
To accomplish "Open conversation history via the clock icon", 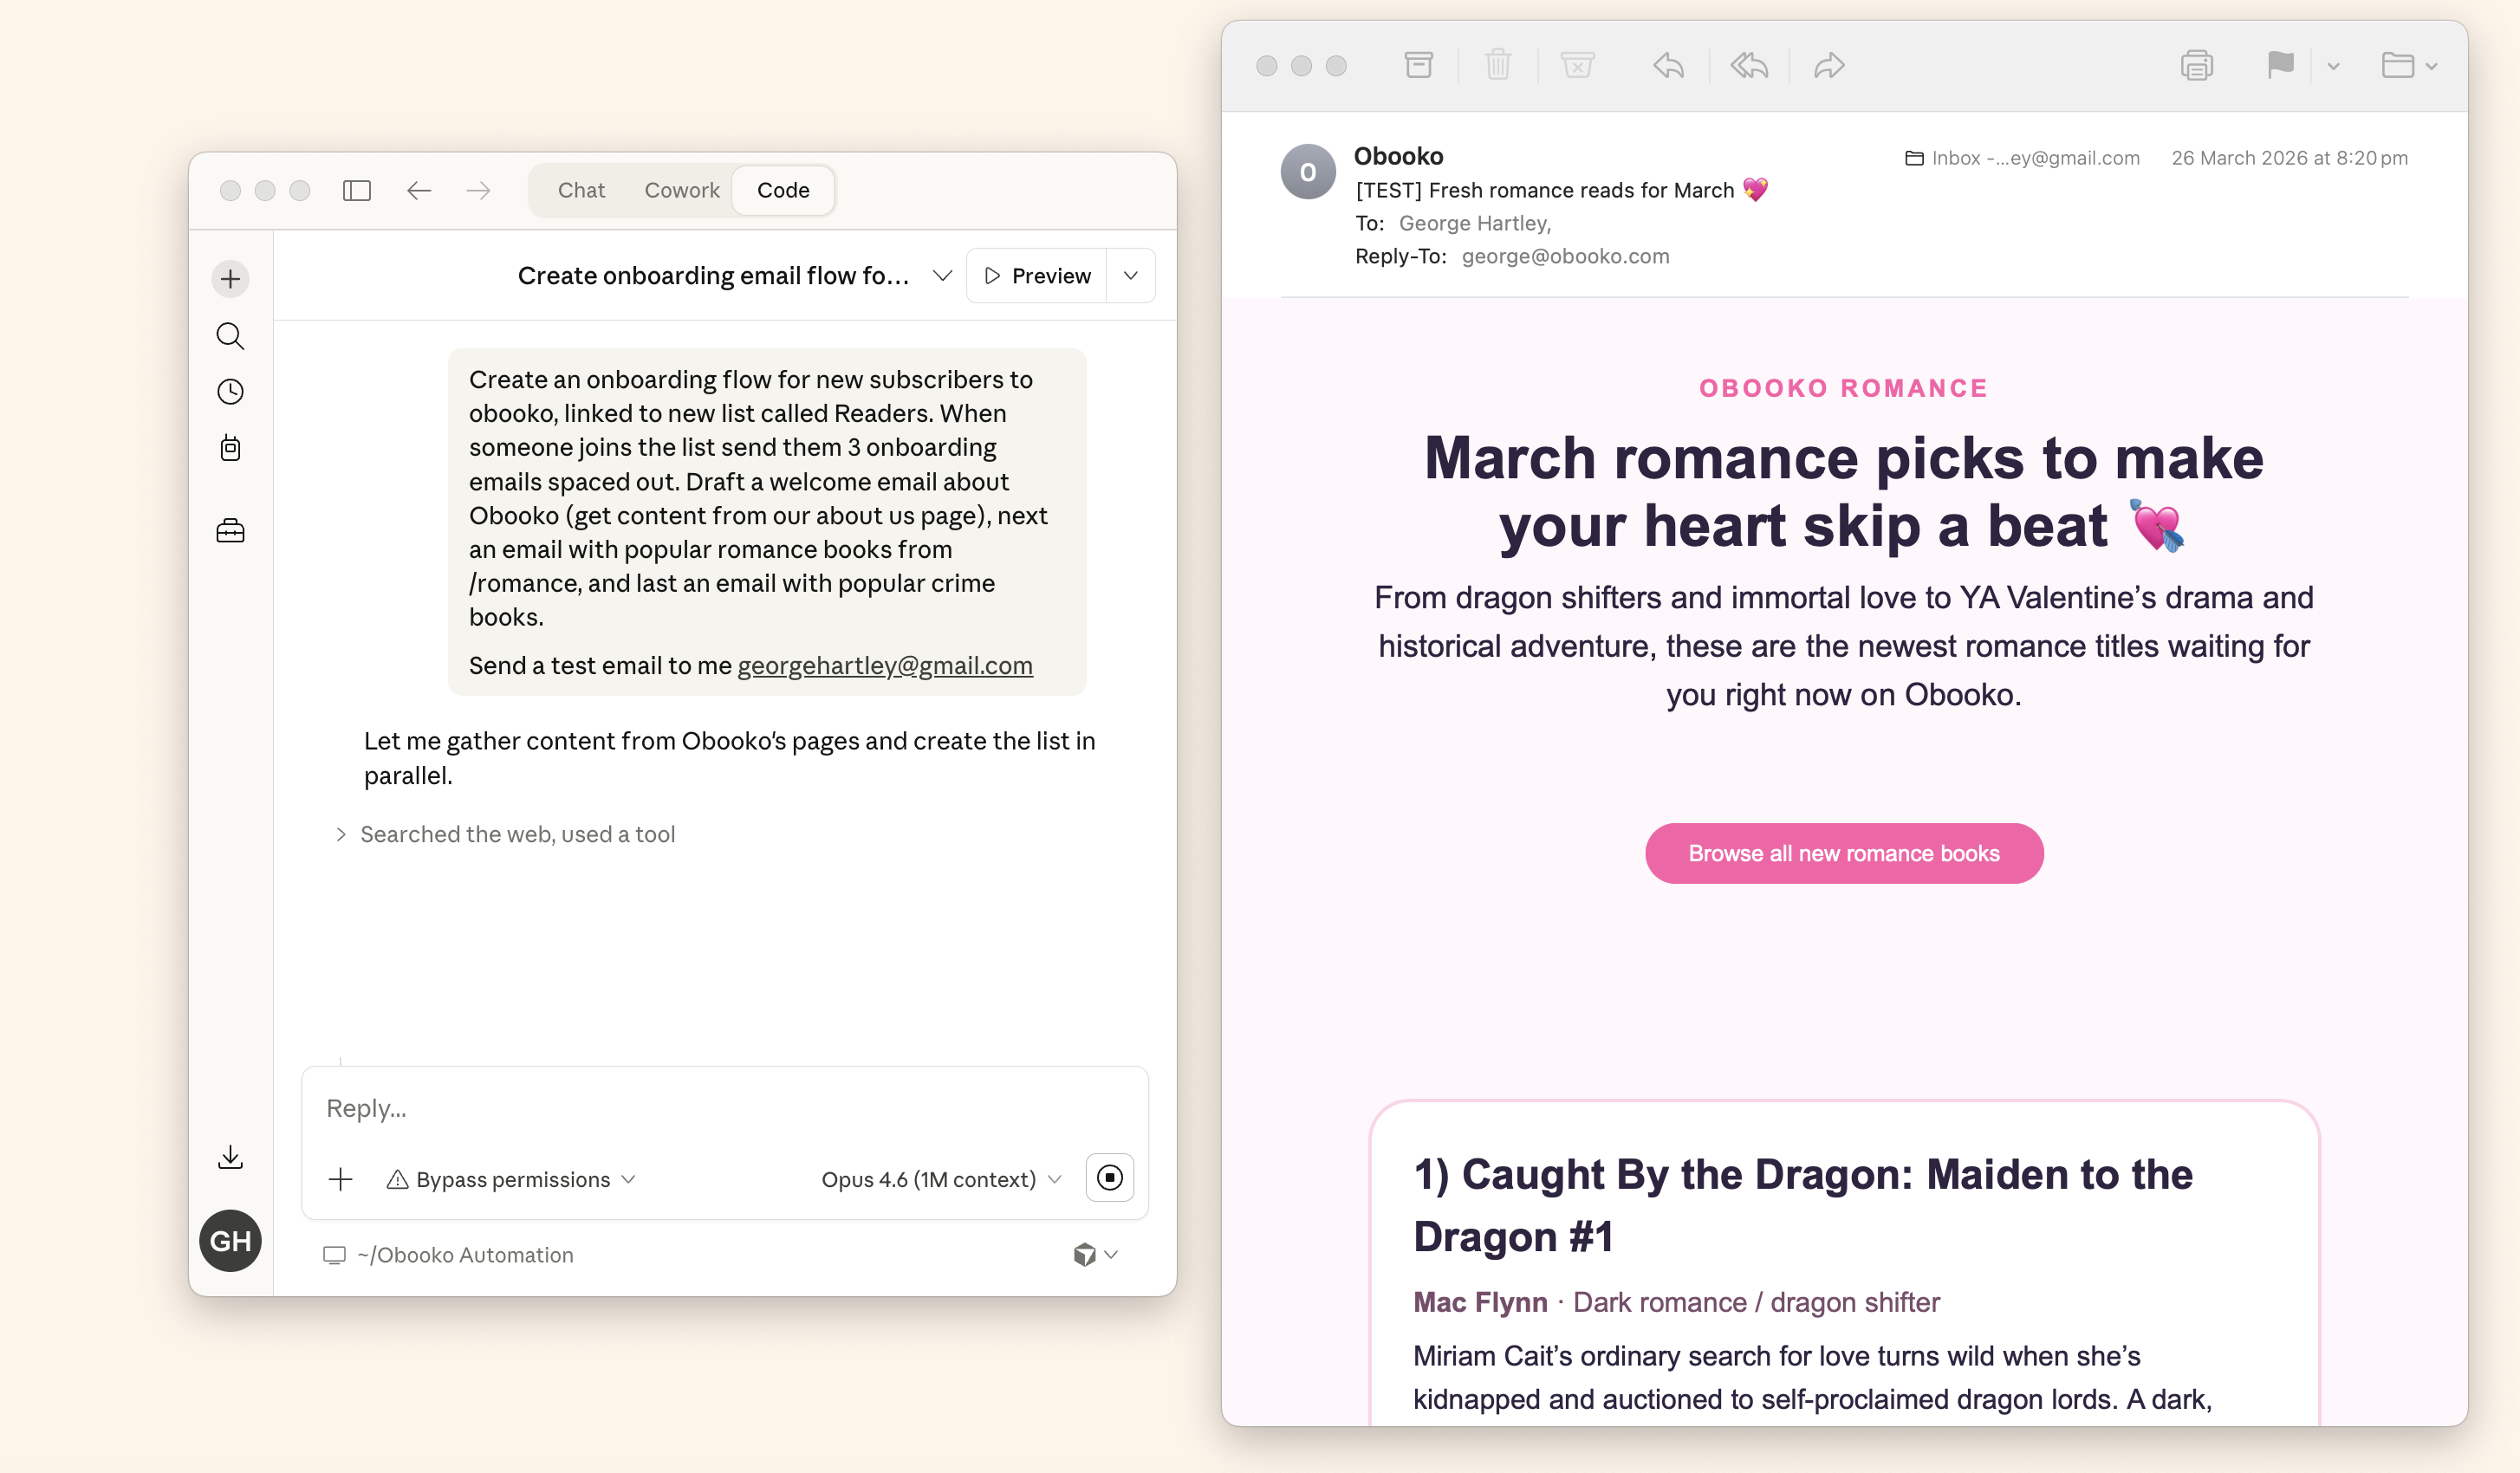I will pos(230,391).
